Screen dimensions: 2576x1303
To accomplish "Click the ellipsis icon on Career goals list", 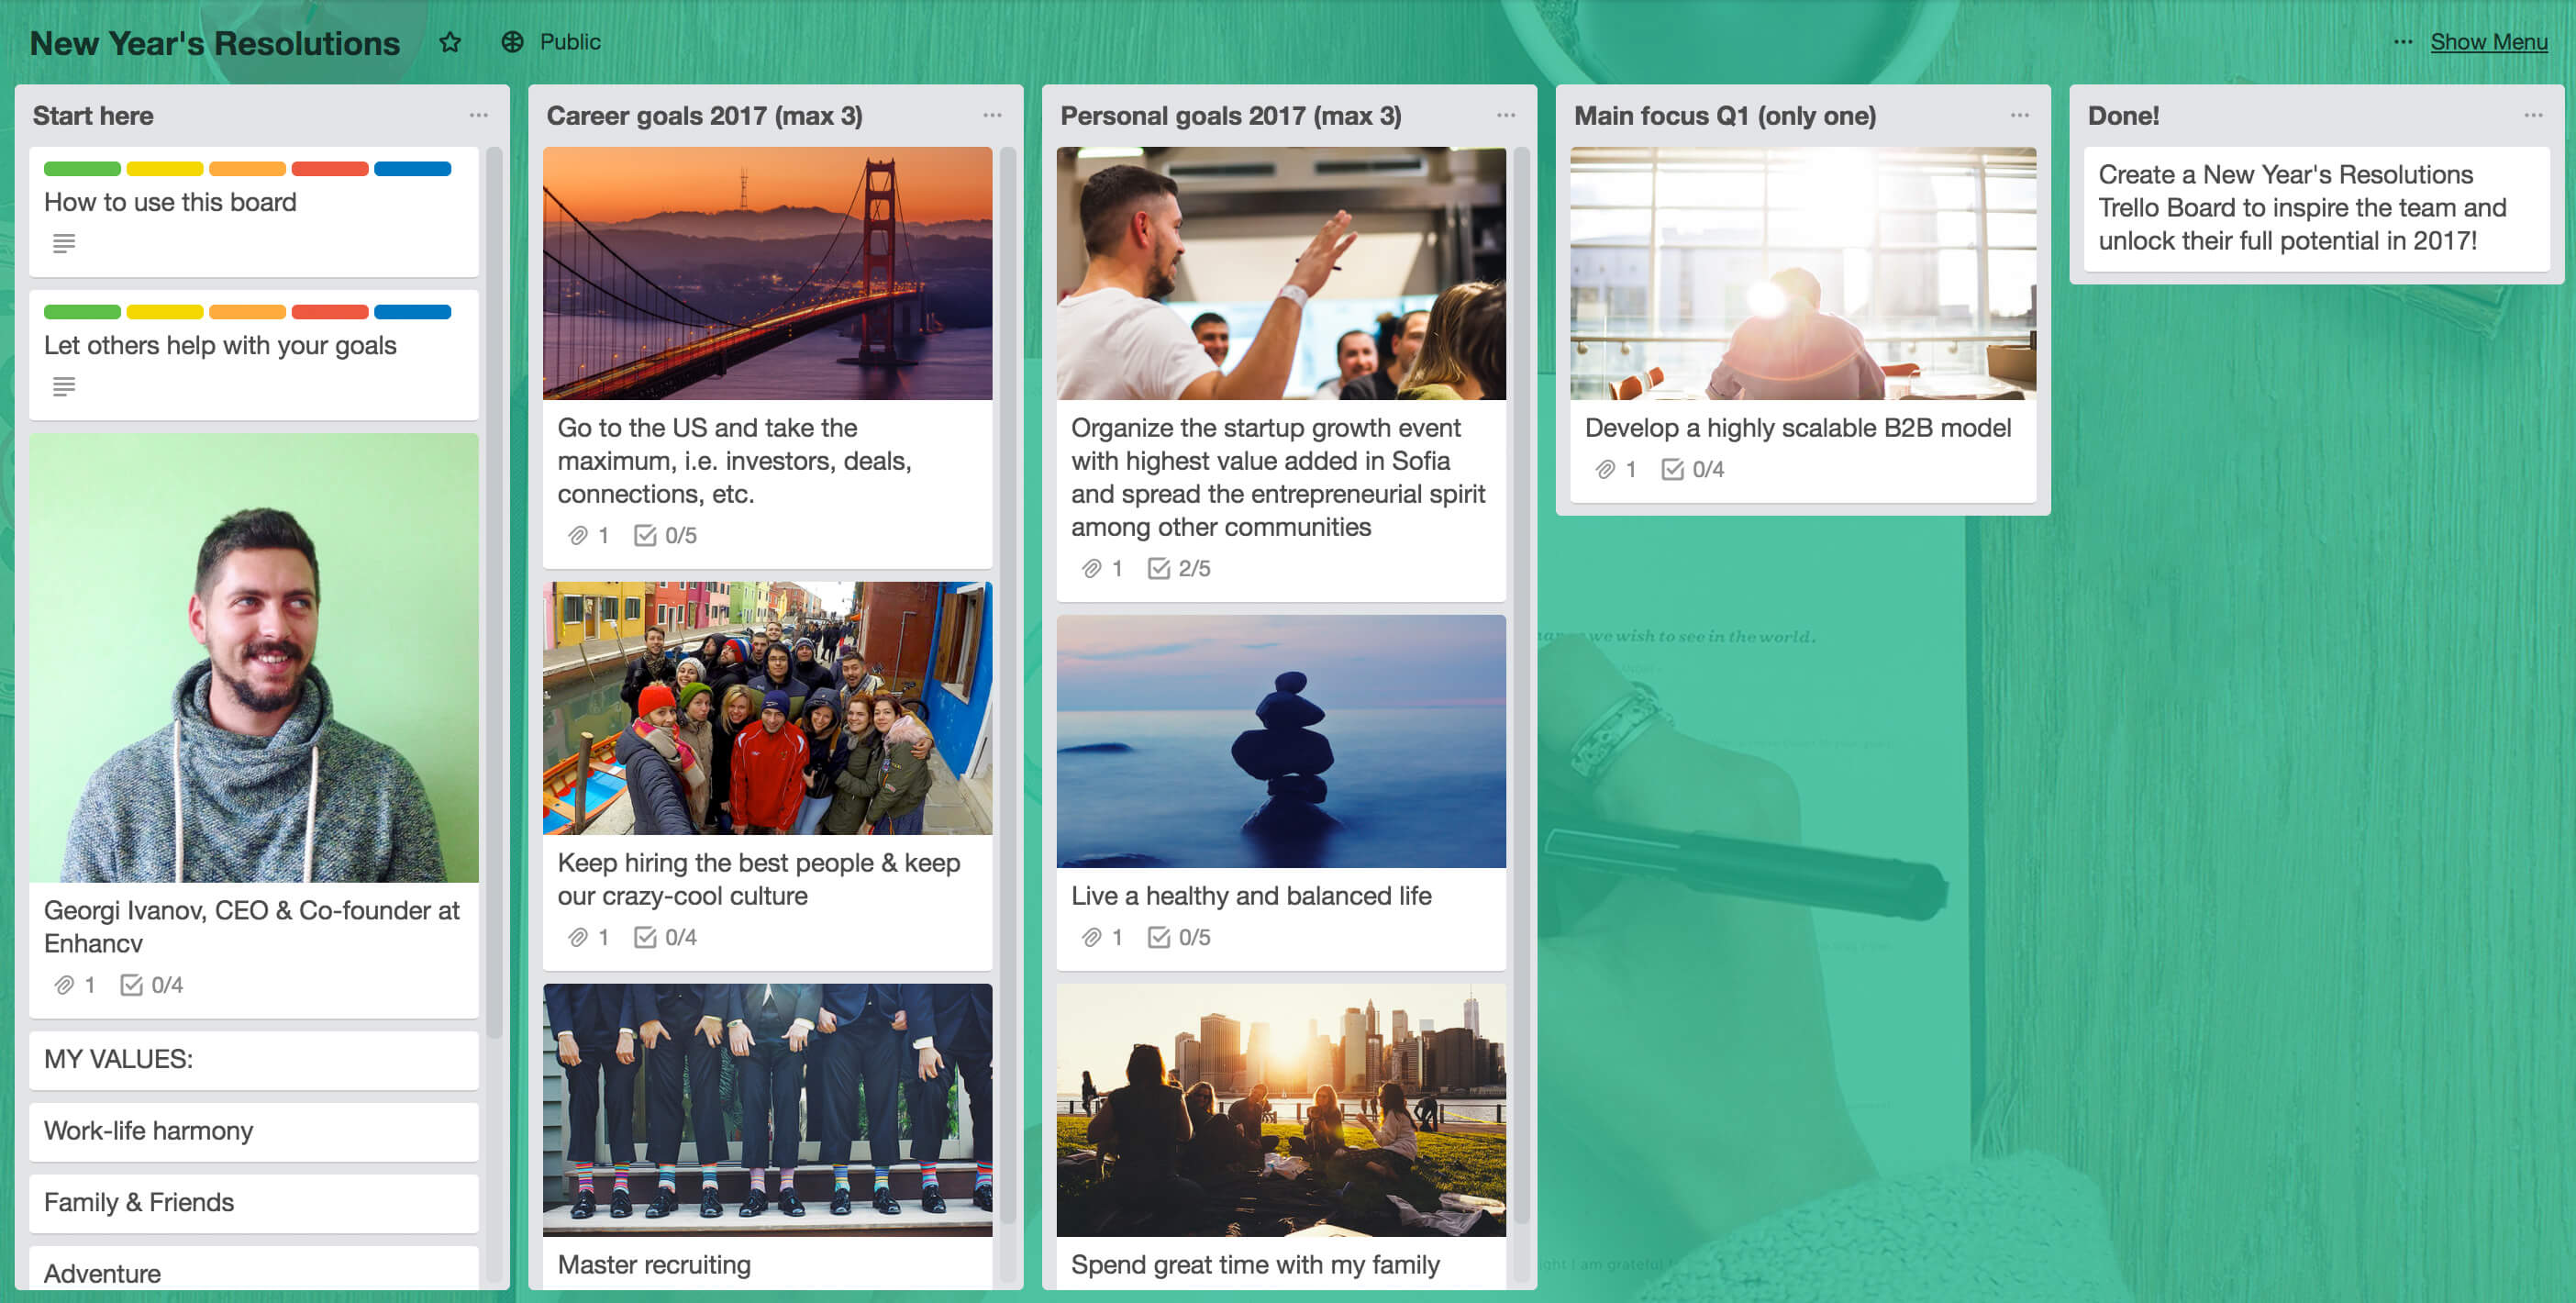I will pos(994,115).
